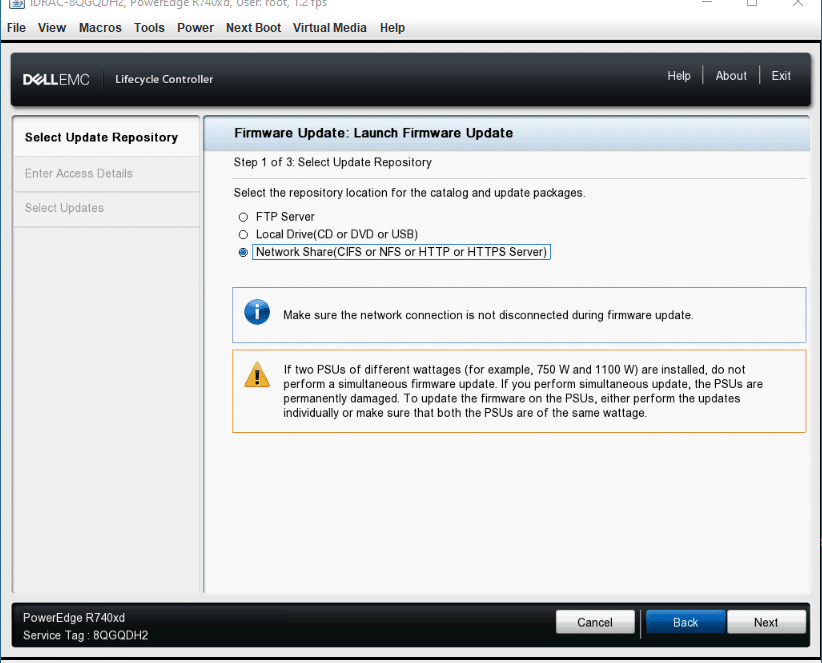822x663 pixels.
Task: Open the View menu
Action: (52, 28)
